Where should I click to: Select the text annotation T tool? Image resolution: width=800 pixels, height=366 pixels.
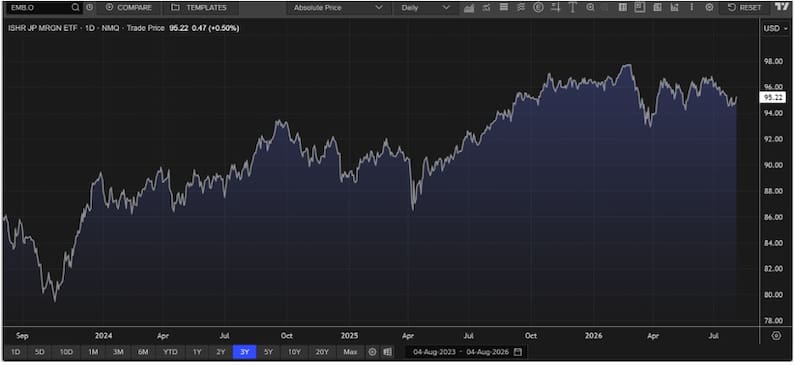(572, 8)
